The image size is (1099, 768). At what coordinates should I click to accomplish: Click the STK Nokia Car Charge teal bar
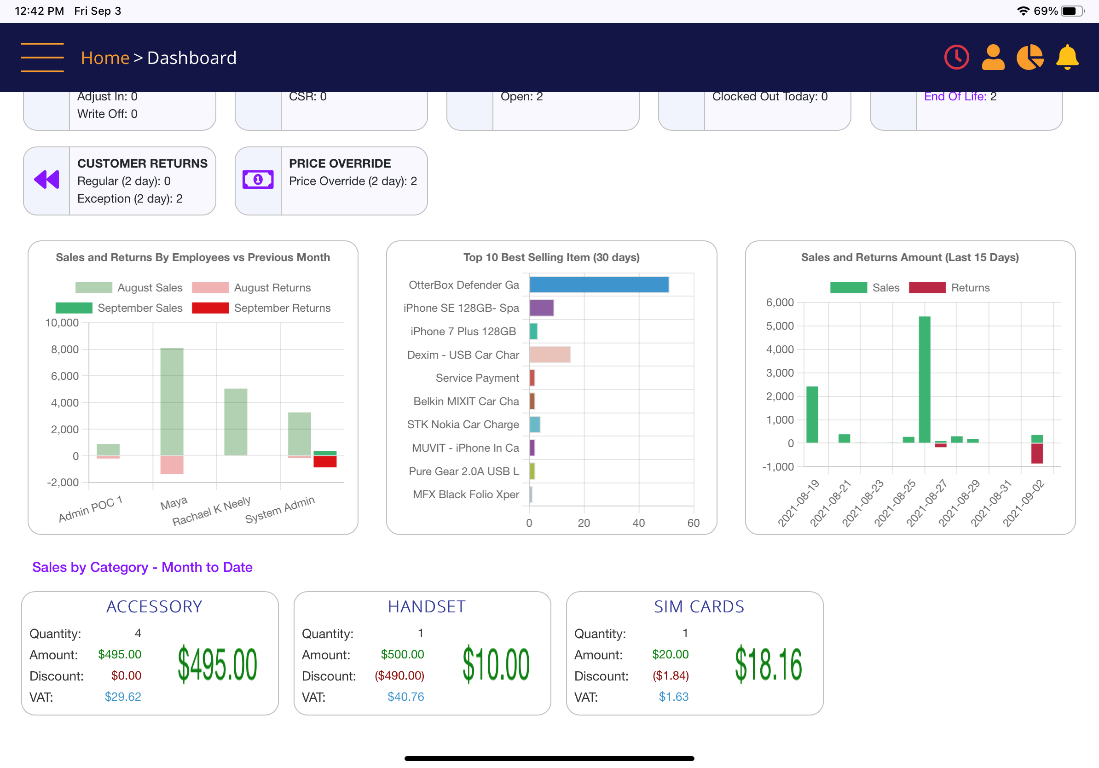(x=535, y=424)
